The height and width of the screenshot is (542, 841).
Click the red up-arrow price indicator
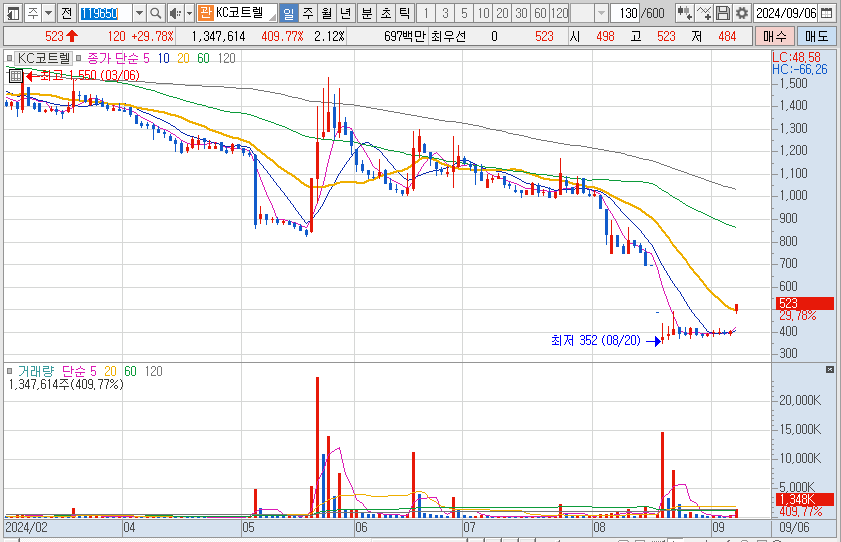point(72,36)
